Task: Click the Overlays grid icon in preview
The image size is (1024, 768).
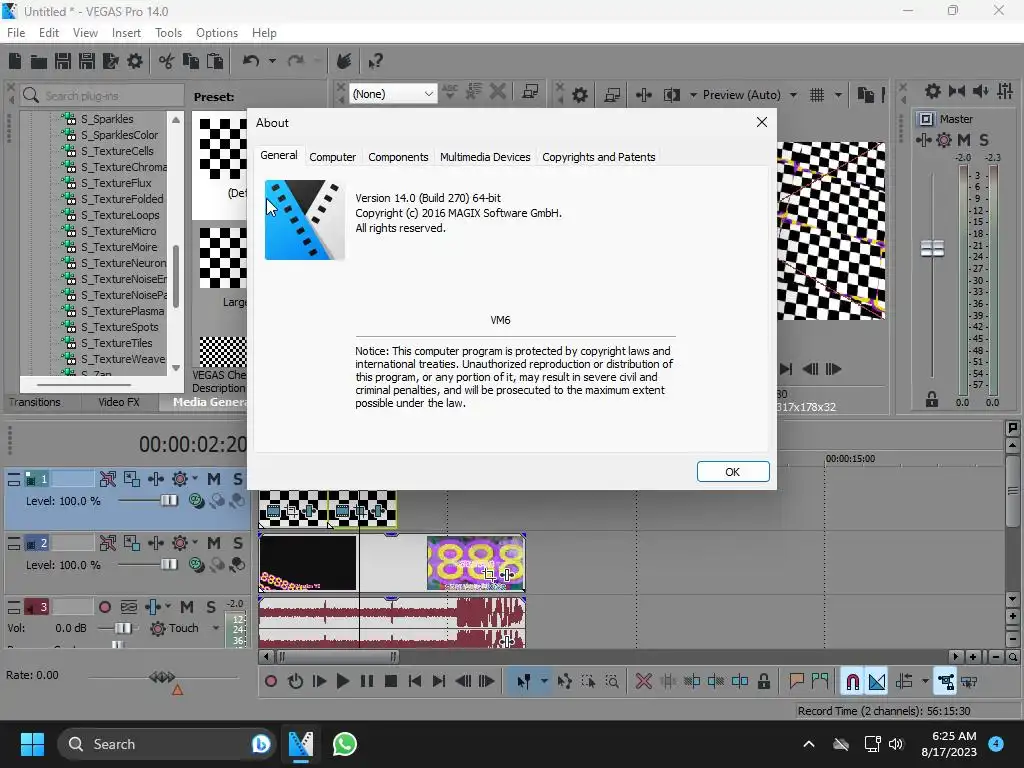Action: click(x=817, y=95)
